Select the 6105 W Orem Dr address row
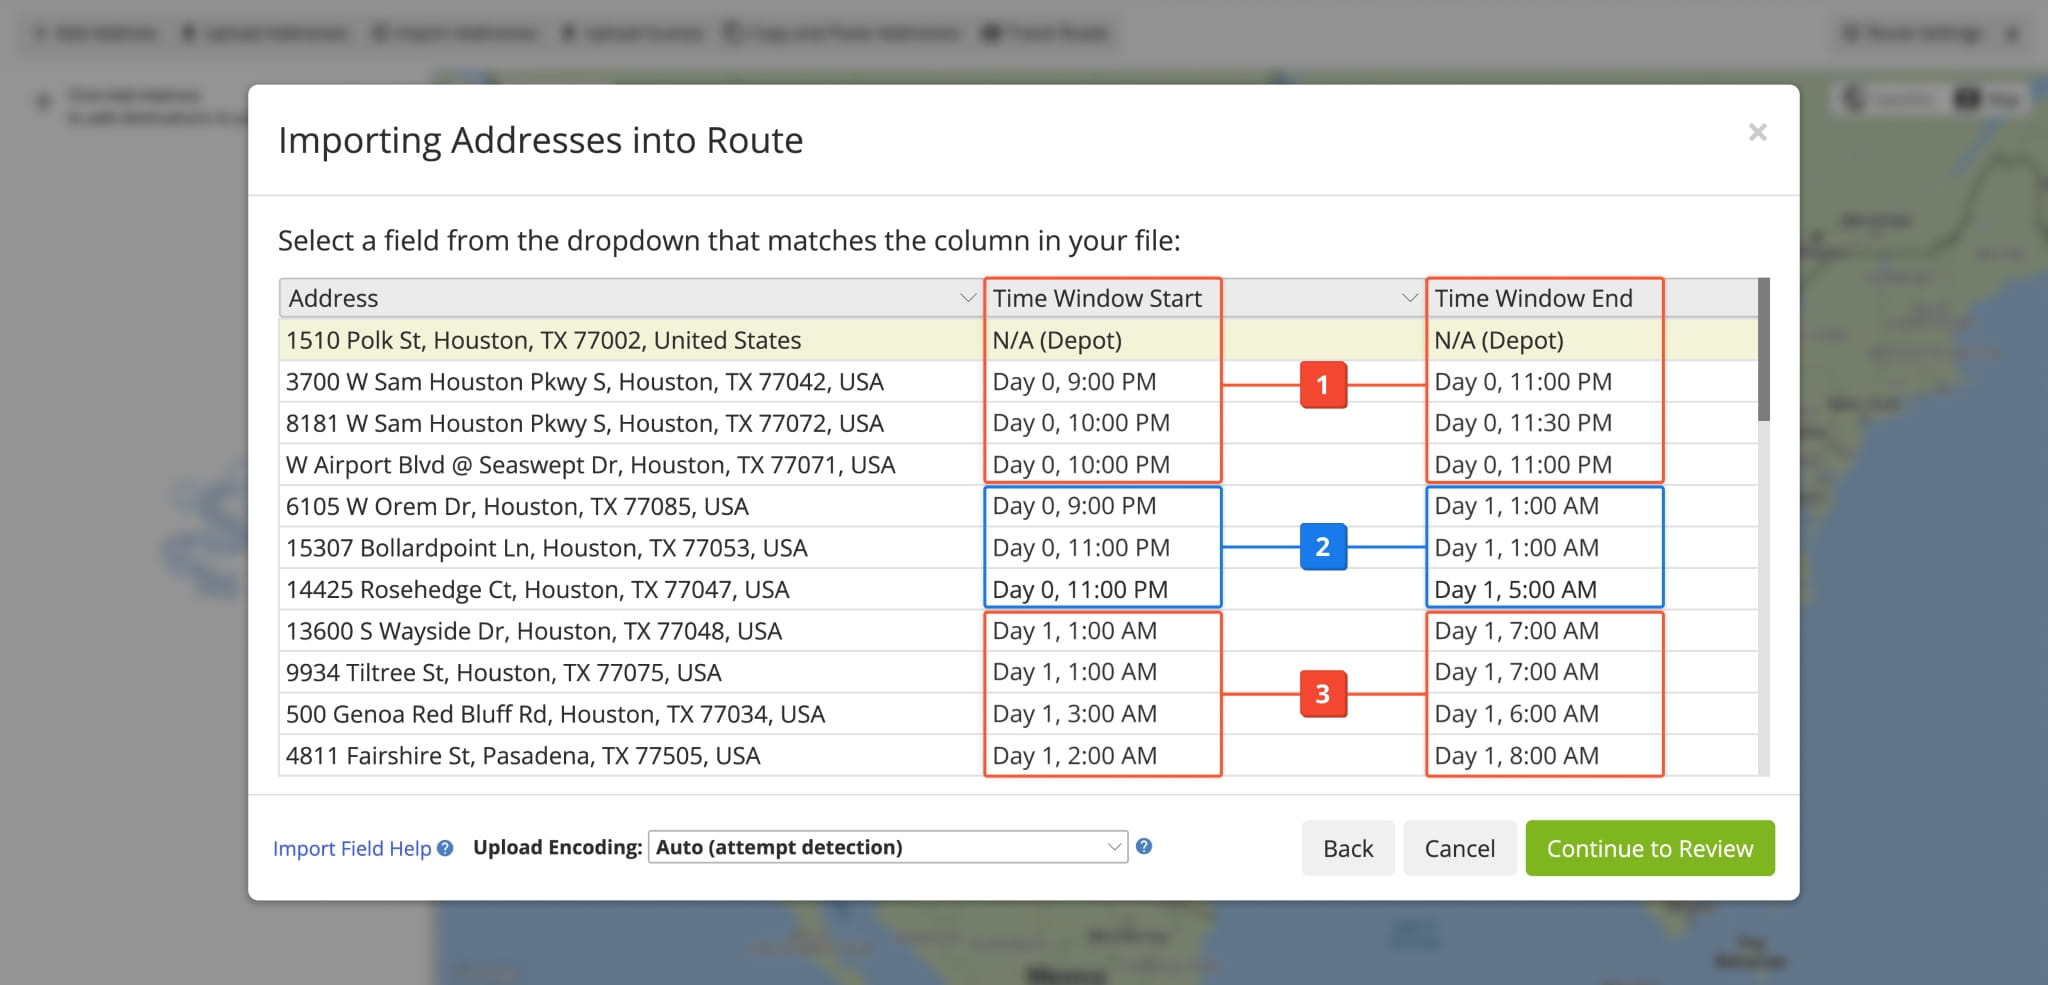Screen dimensions: 2048x985 pyautogui.click(x=517, y=506)
